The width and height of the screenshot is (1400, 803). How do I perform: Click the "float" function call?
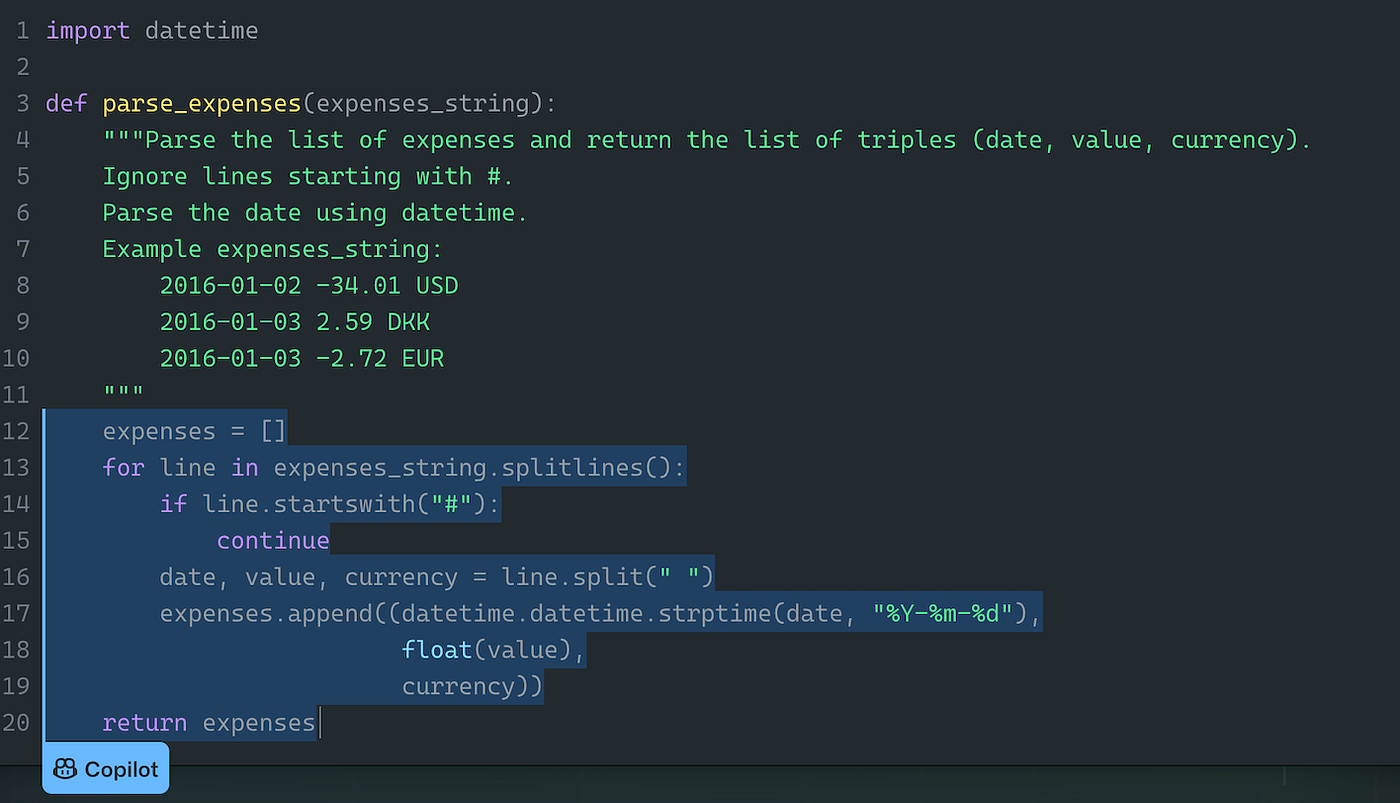tap(437, 650)
